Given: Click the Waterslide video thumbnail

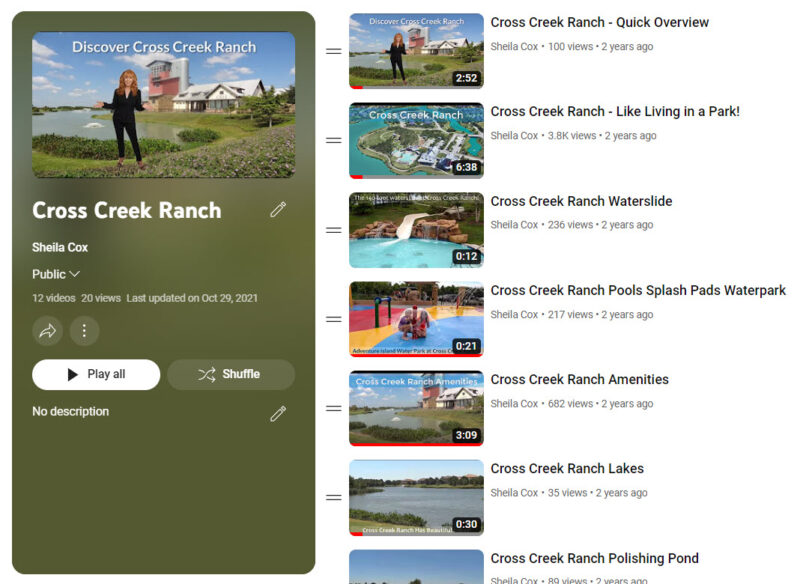Looking at the screenshot, I should click(x=416, y=230).
